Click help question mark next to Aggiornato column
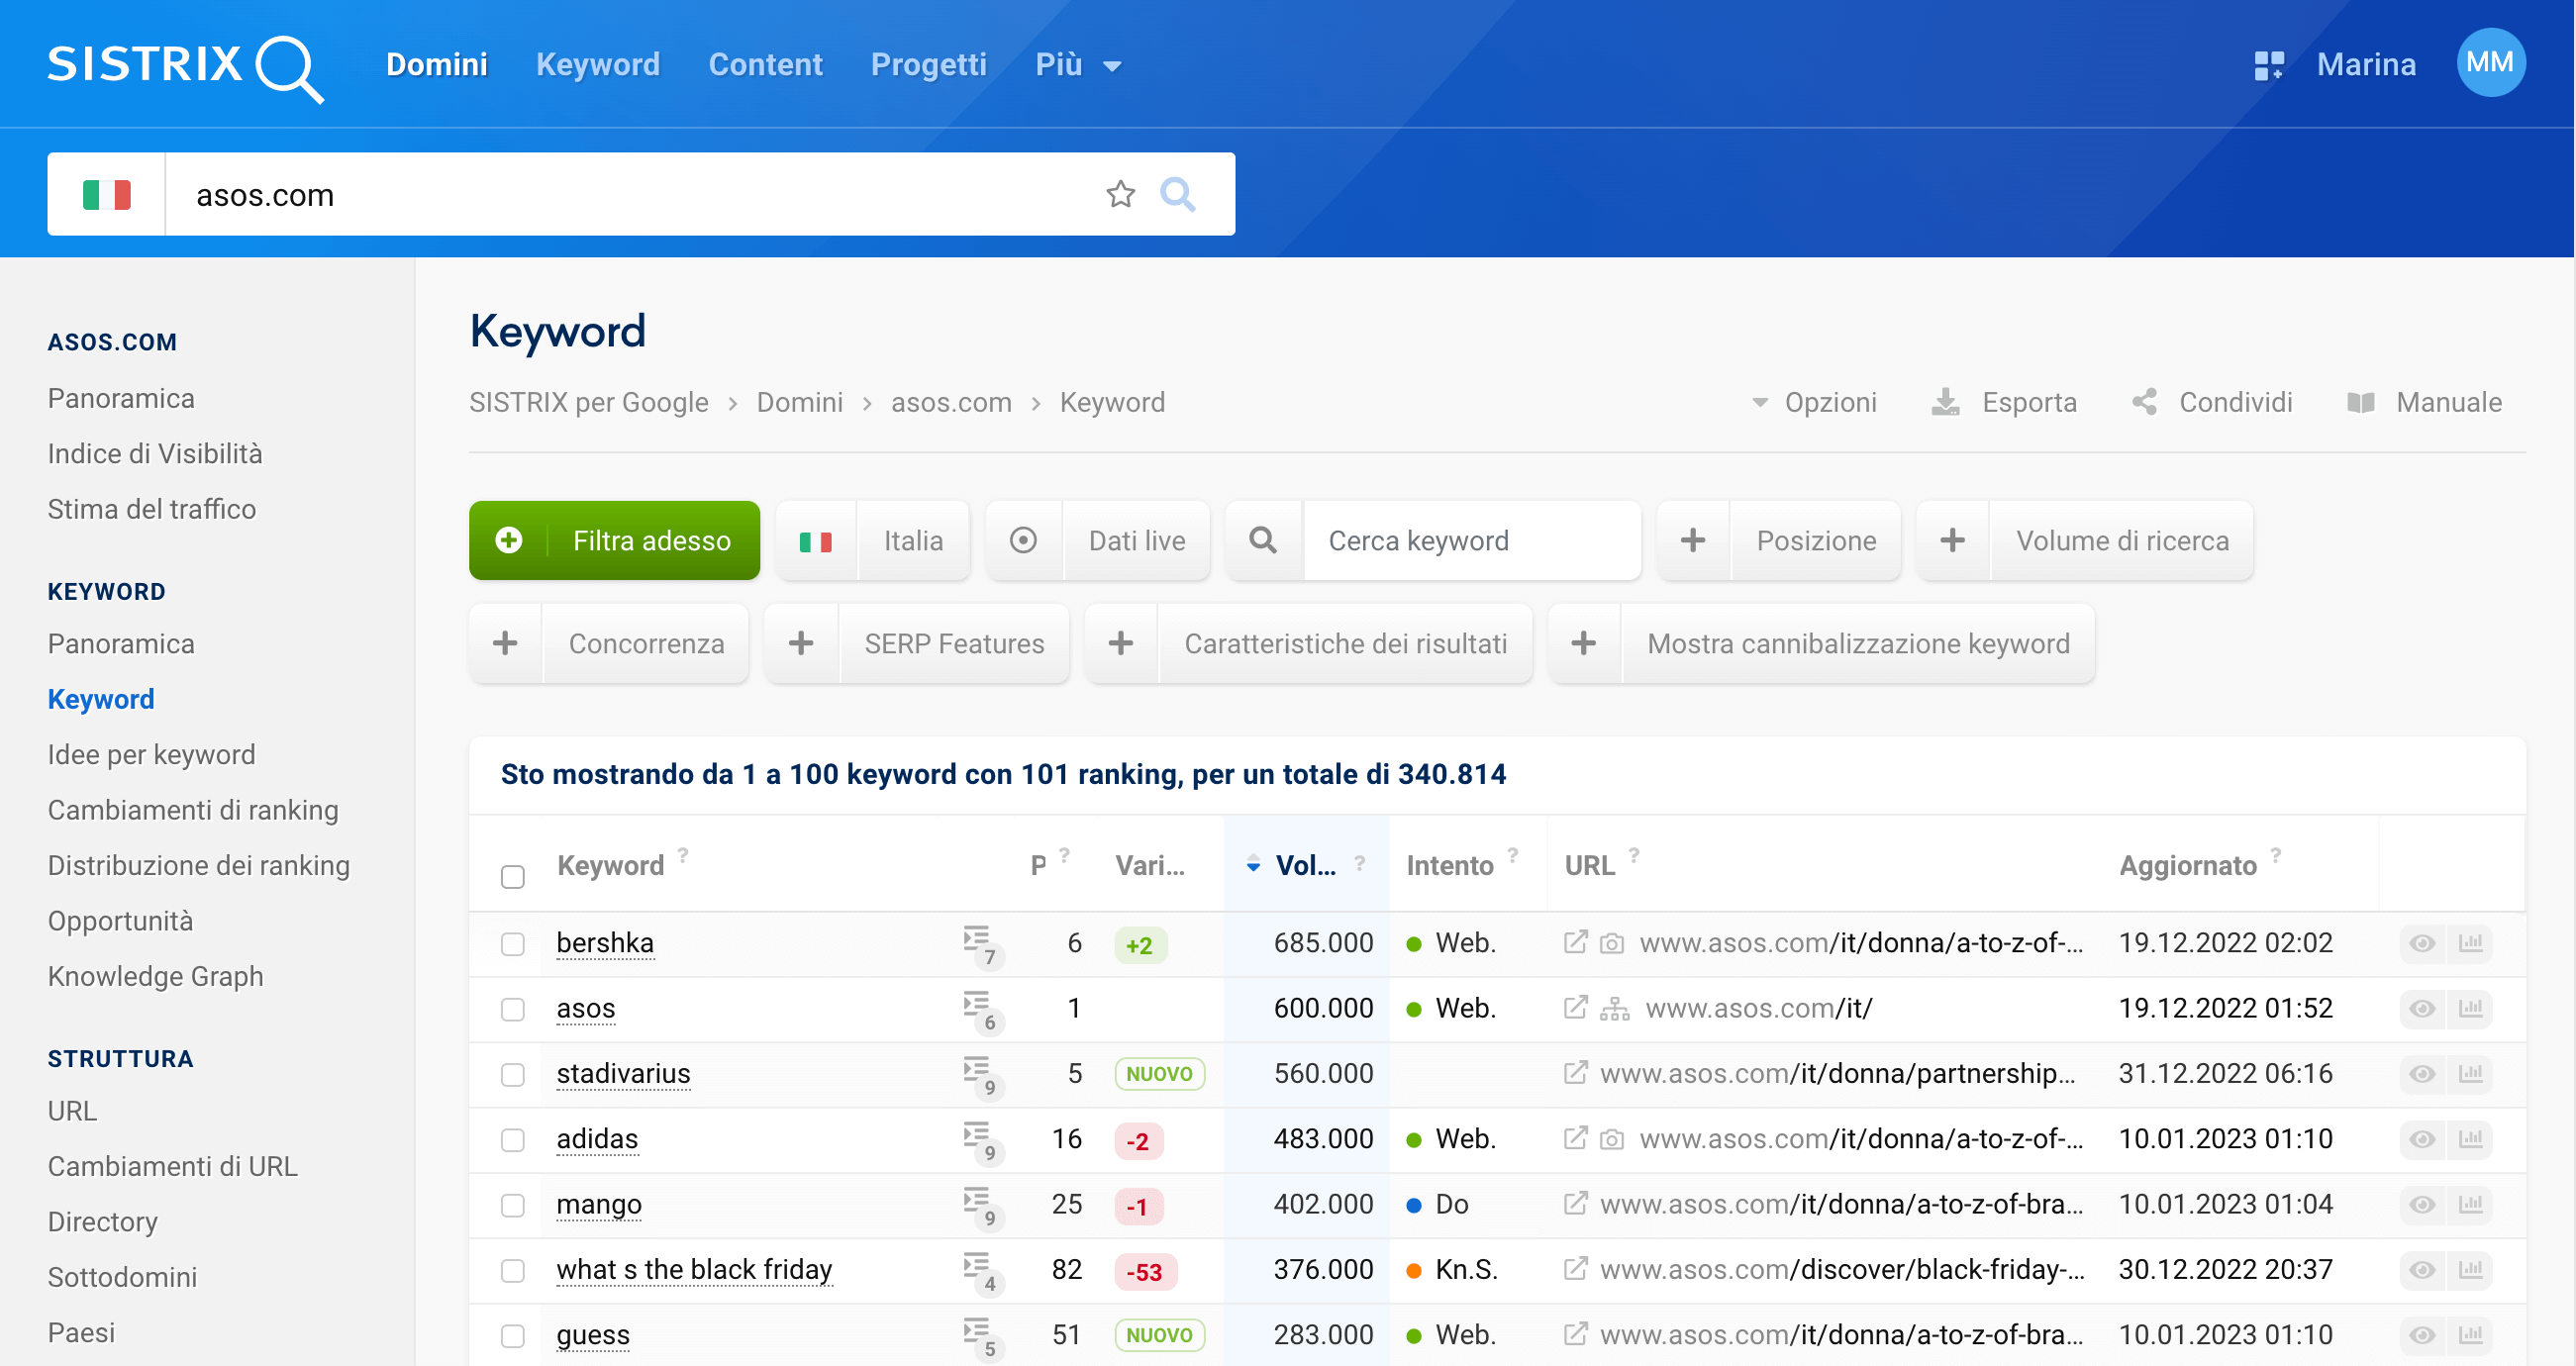 tap(2276, 855)
